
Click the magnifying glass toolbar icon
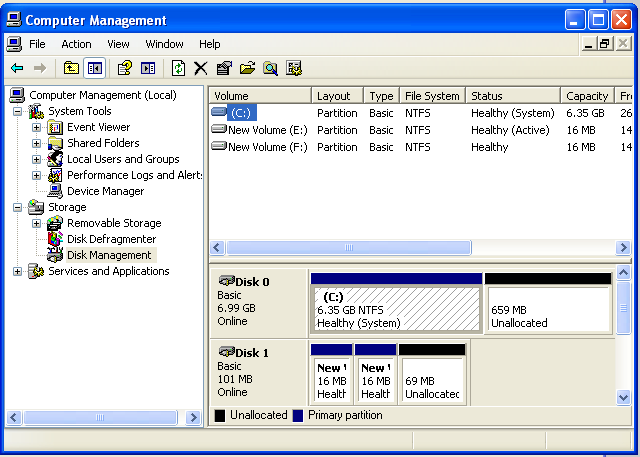click(x=270, y=68)
